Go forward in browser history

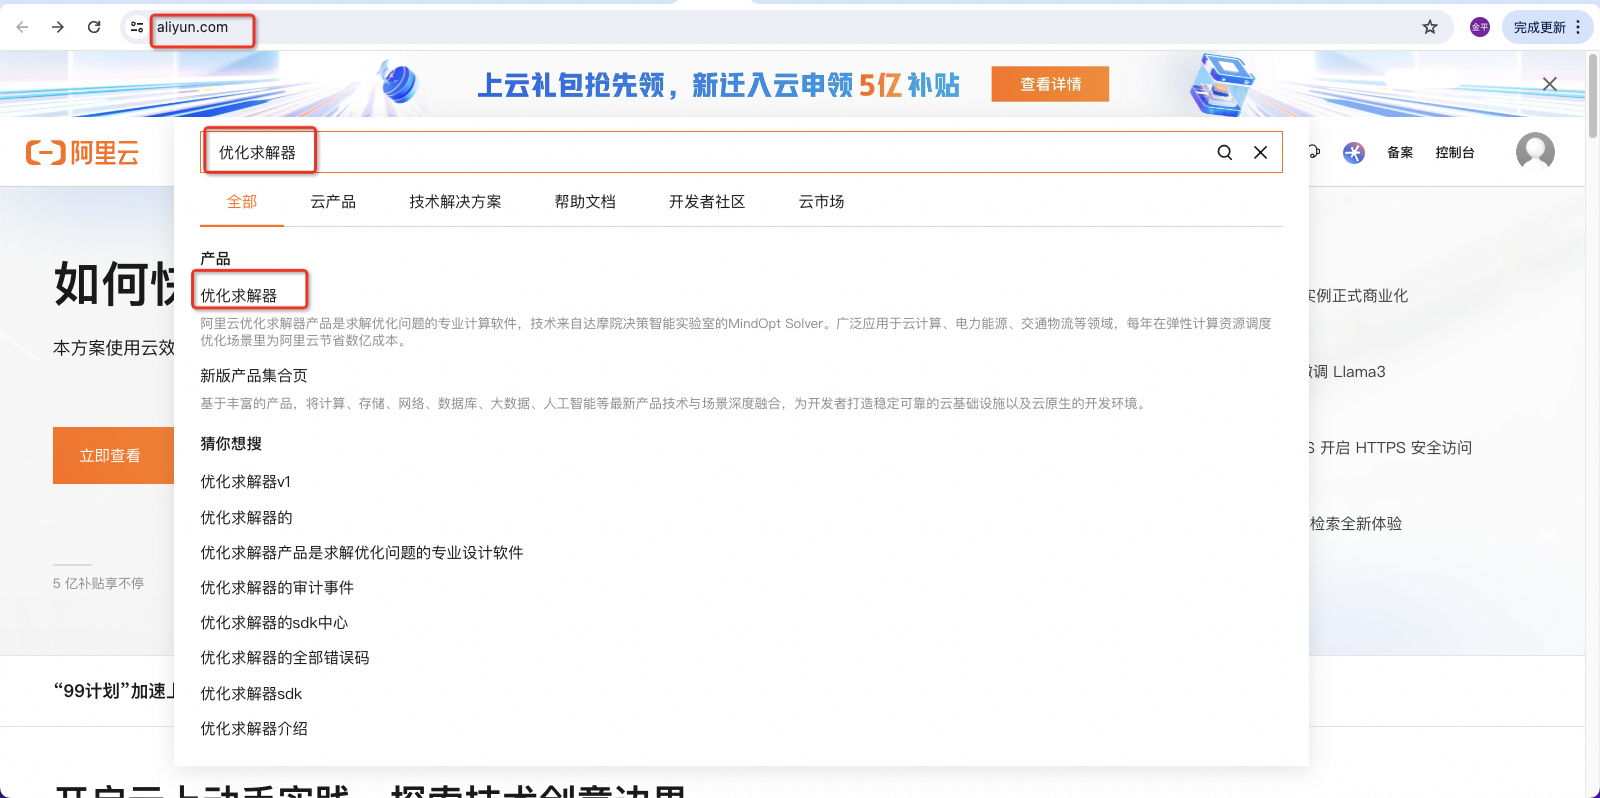point(58,27)
